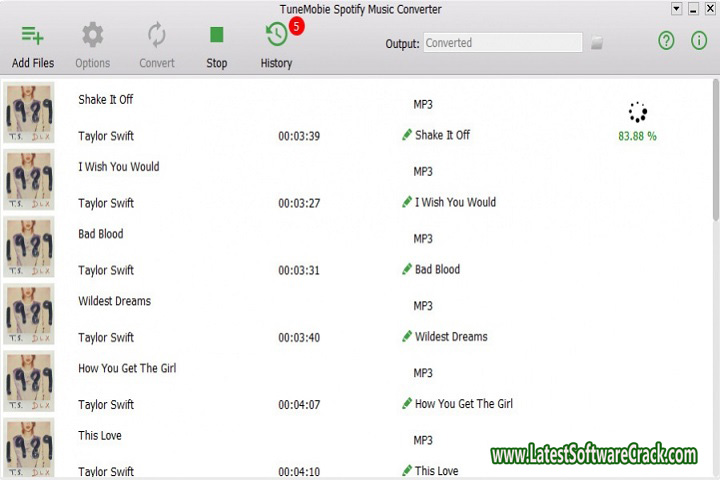The width and height of the screenshot is (720, 480).
Task: Click pencil icon for How You Get The Girl
Action: [x=406, y=403]
